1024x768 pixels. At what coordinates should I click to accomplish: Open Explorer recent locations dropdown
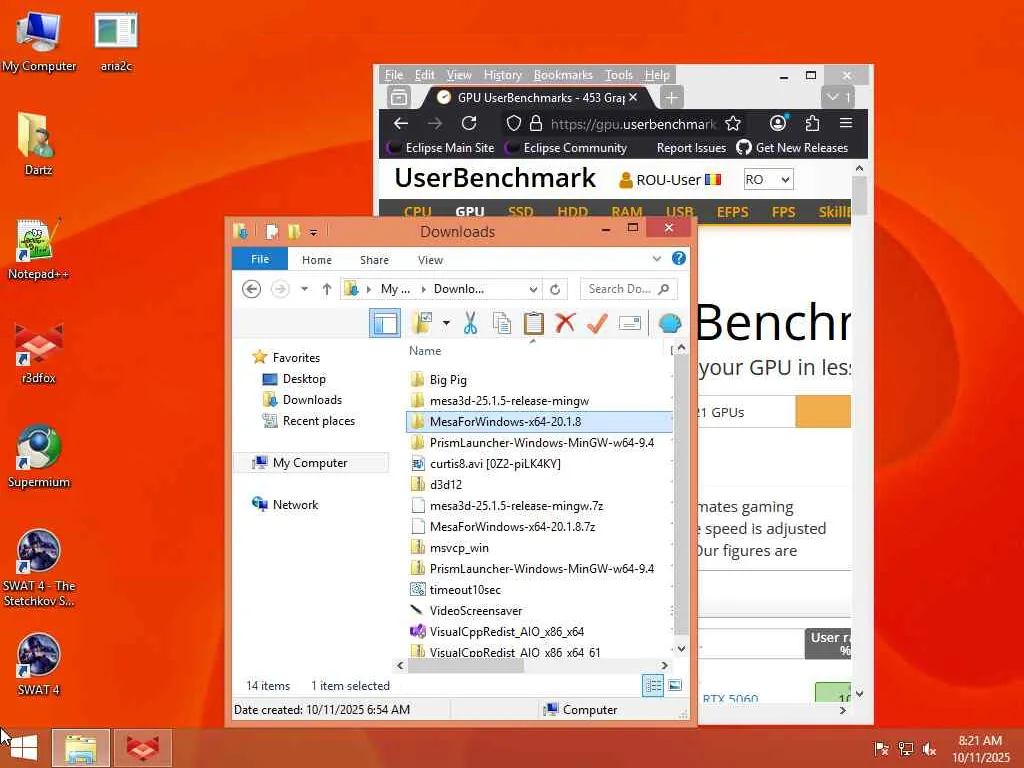point(304,289)
